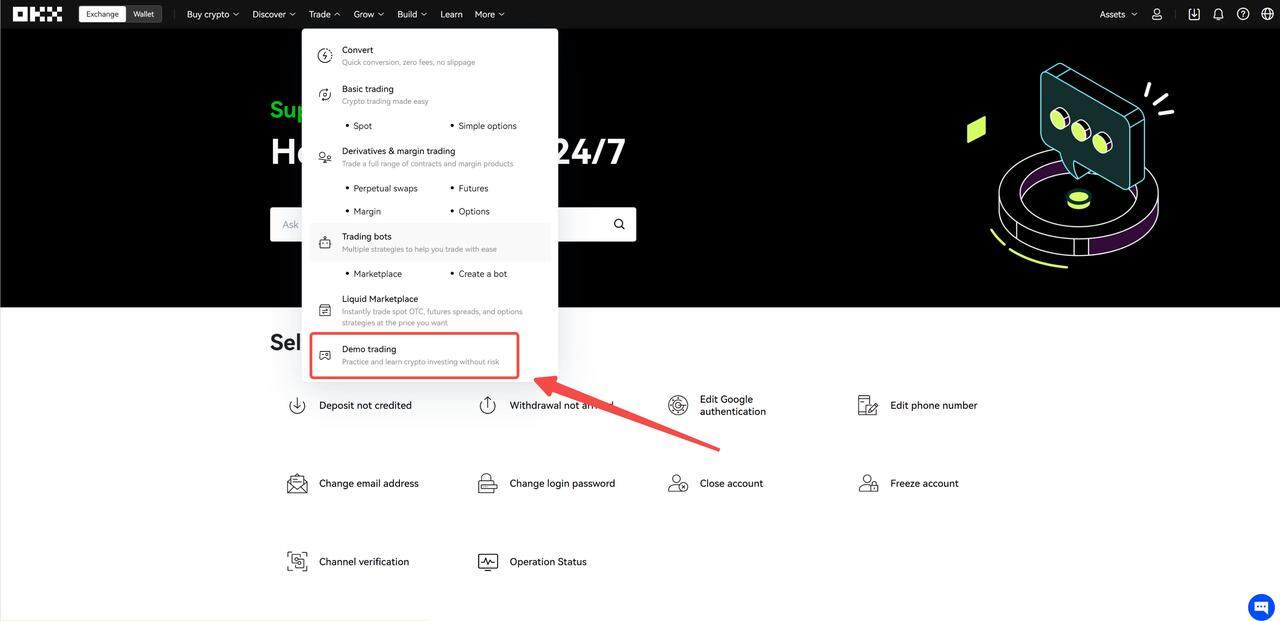Expand the Grow menu

pos(369,14)
